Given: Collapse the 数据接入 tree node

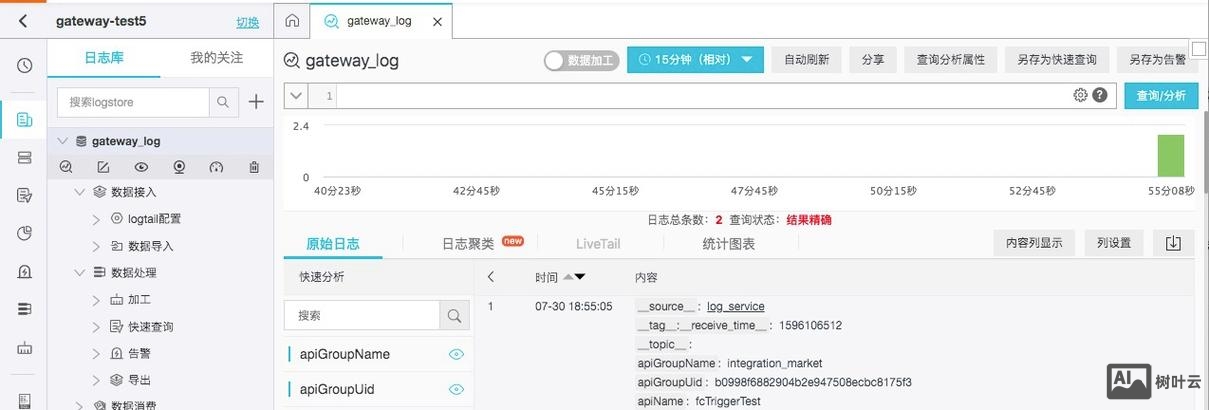Looking at the screenshot, I should 81,191.
